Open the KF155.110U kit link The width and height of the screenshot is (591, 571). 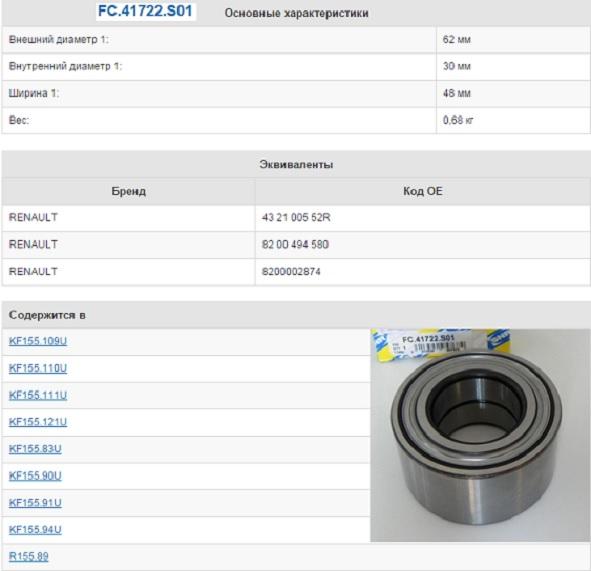click(x=38, y=368)
